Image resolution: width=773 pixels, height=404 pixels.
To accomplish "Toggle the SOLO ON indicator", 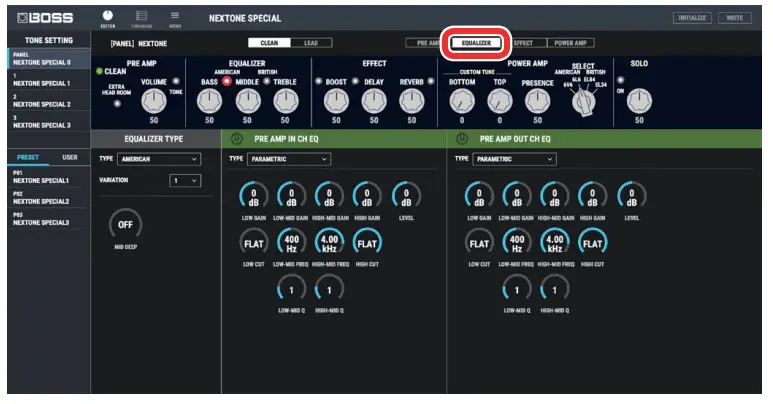I will 620,80.
